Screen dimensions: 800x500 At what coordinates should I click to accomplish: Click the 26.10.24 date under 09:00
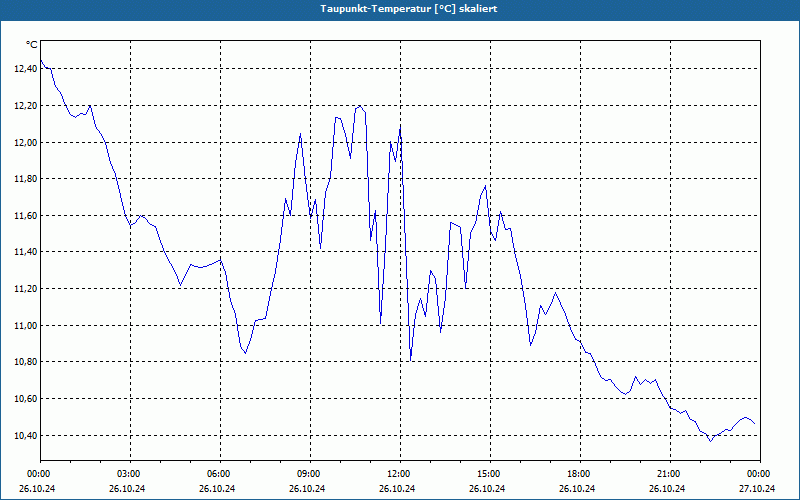(307, 488)
